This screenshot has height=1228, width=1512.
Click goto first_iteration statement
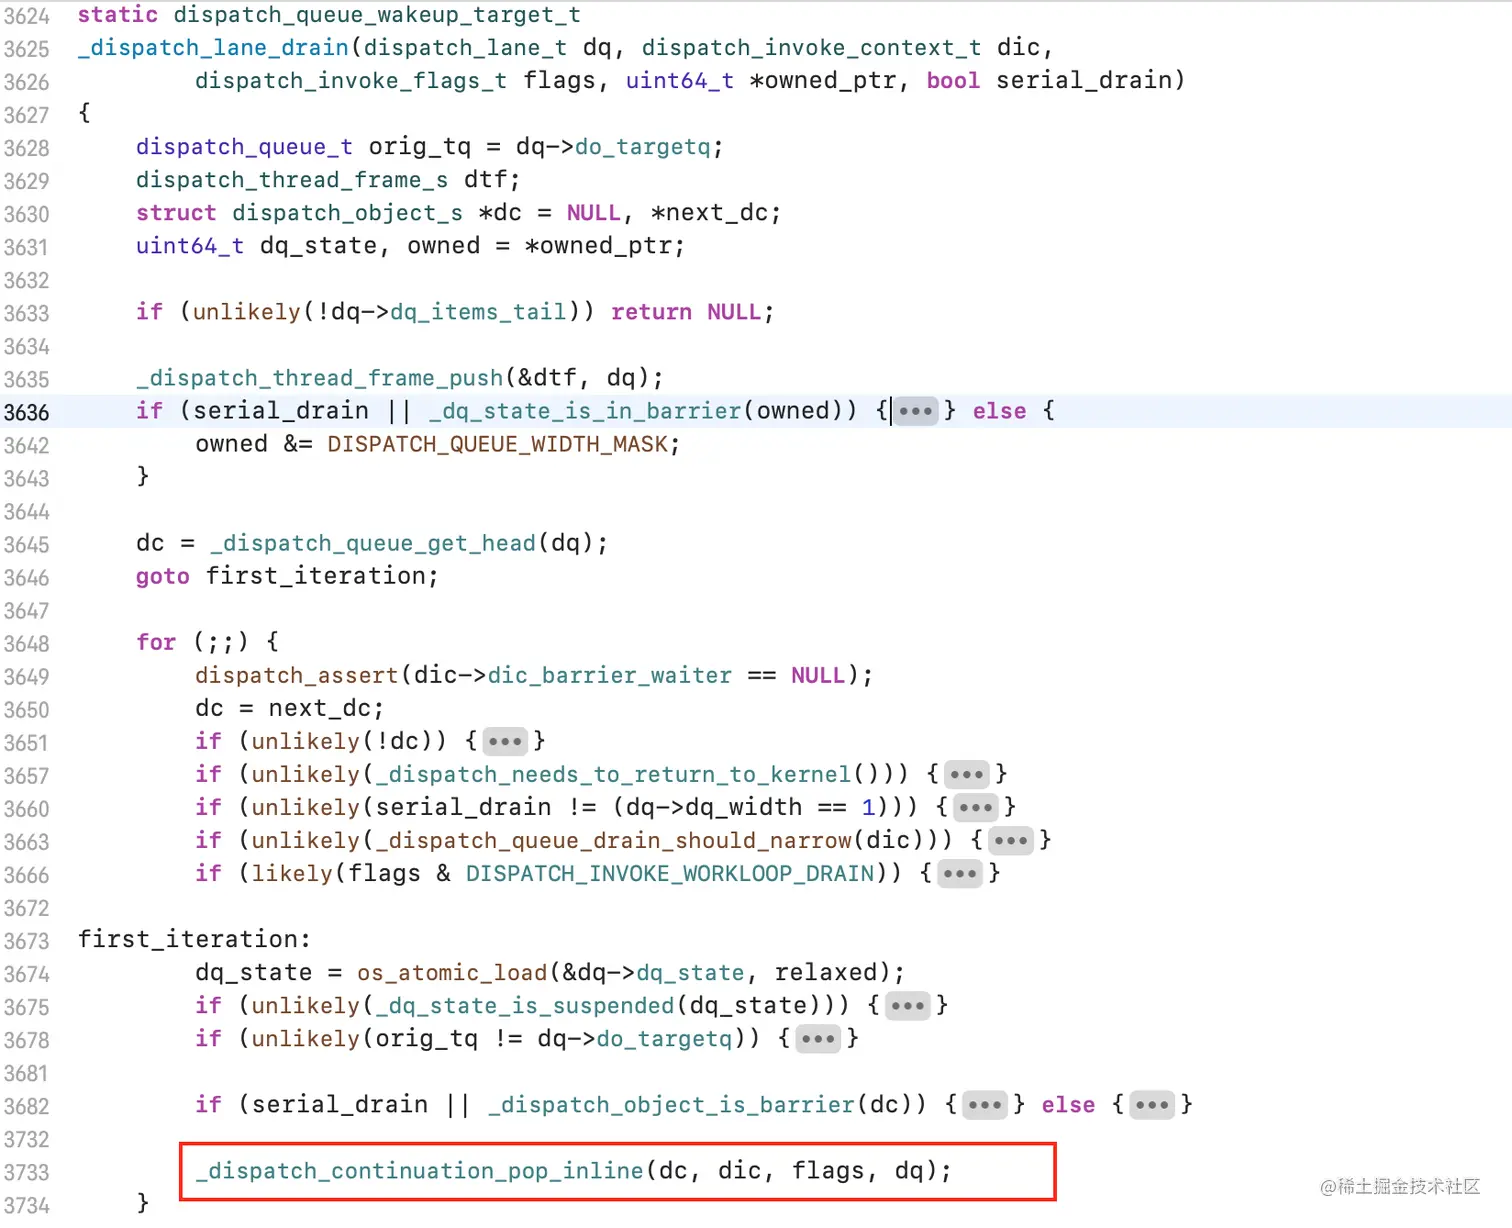(x=287, y=576)
